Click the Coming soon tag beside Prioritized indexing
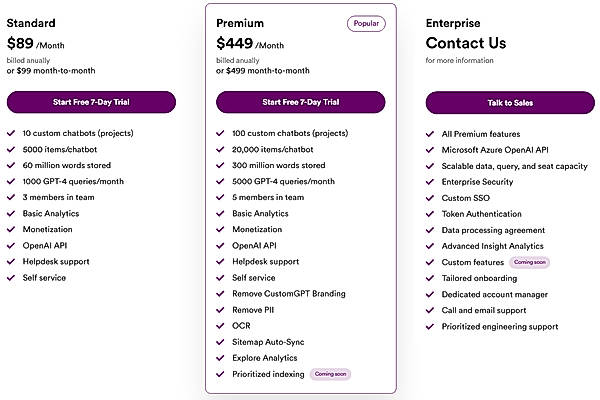600x400 pixels. [330, 374]
